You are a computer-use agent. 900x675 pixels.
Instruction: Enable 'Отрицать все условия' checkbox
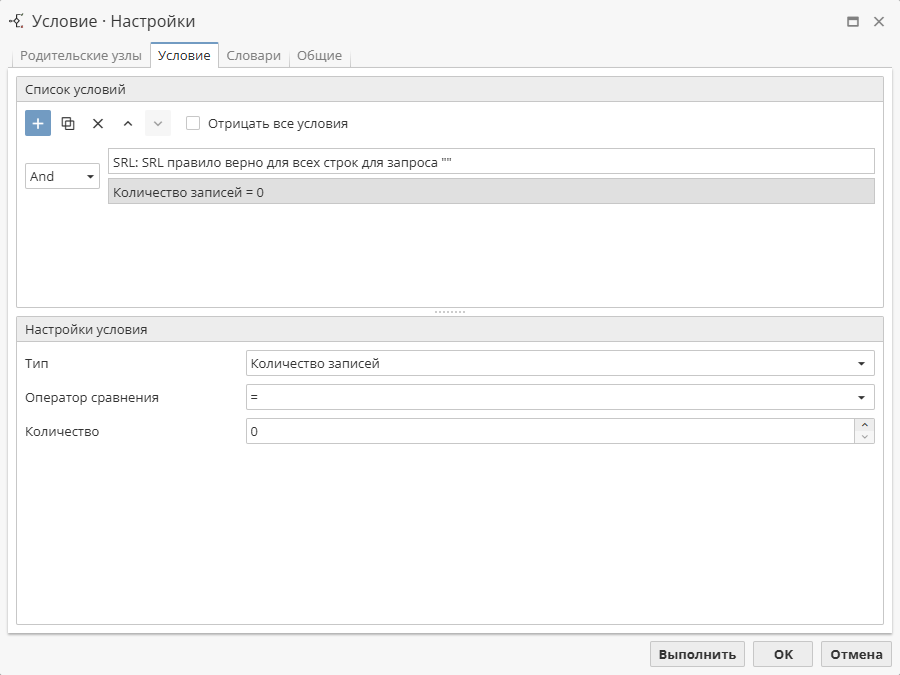194,123
